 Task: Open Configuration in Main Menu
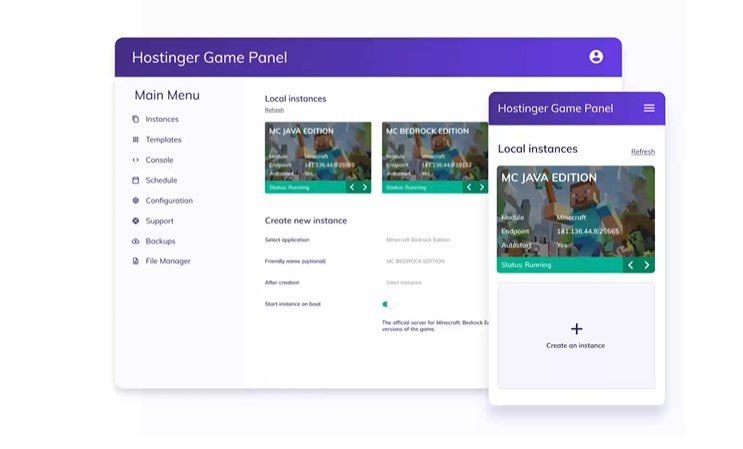(169, 200)
